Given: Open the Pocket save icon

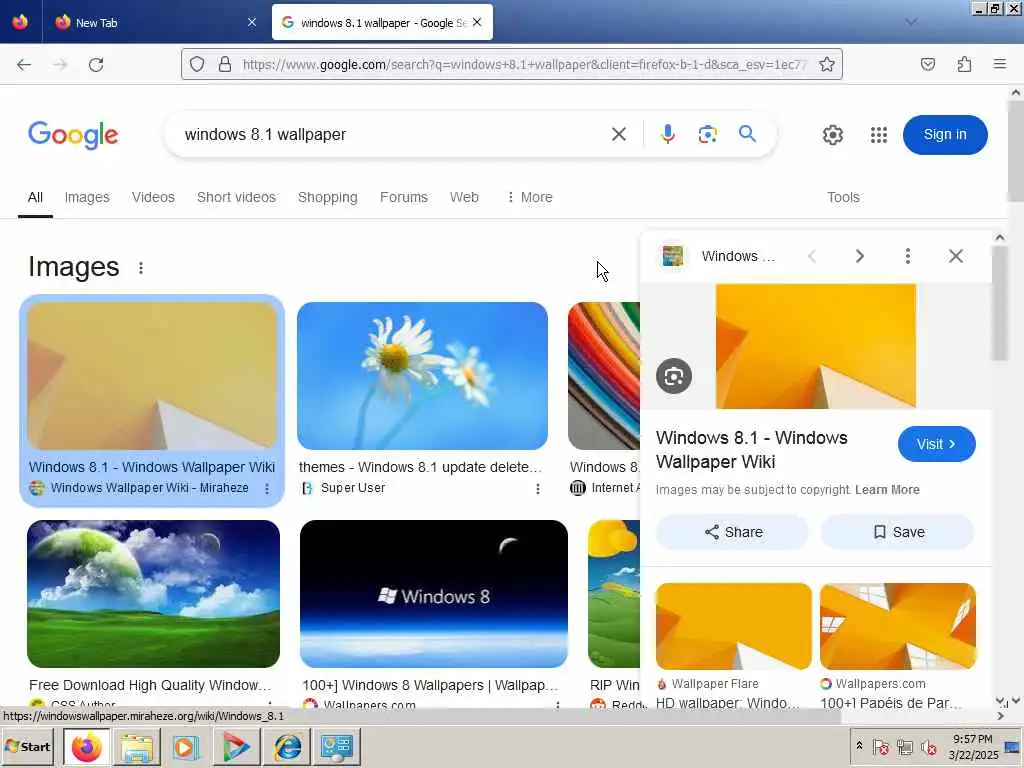Looking at the screenshot, I should [928, 64].
